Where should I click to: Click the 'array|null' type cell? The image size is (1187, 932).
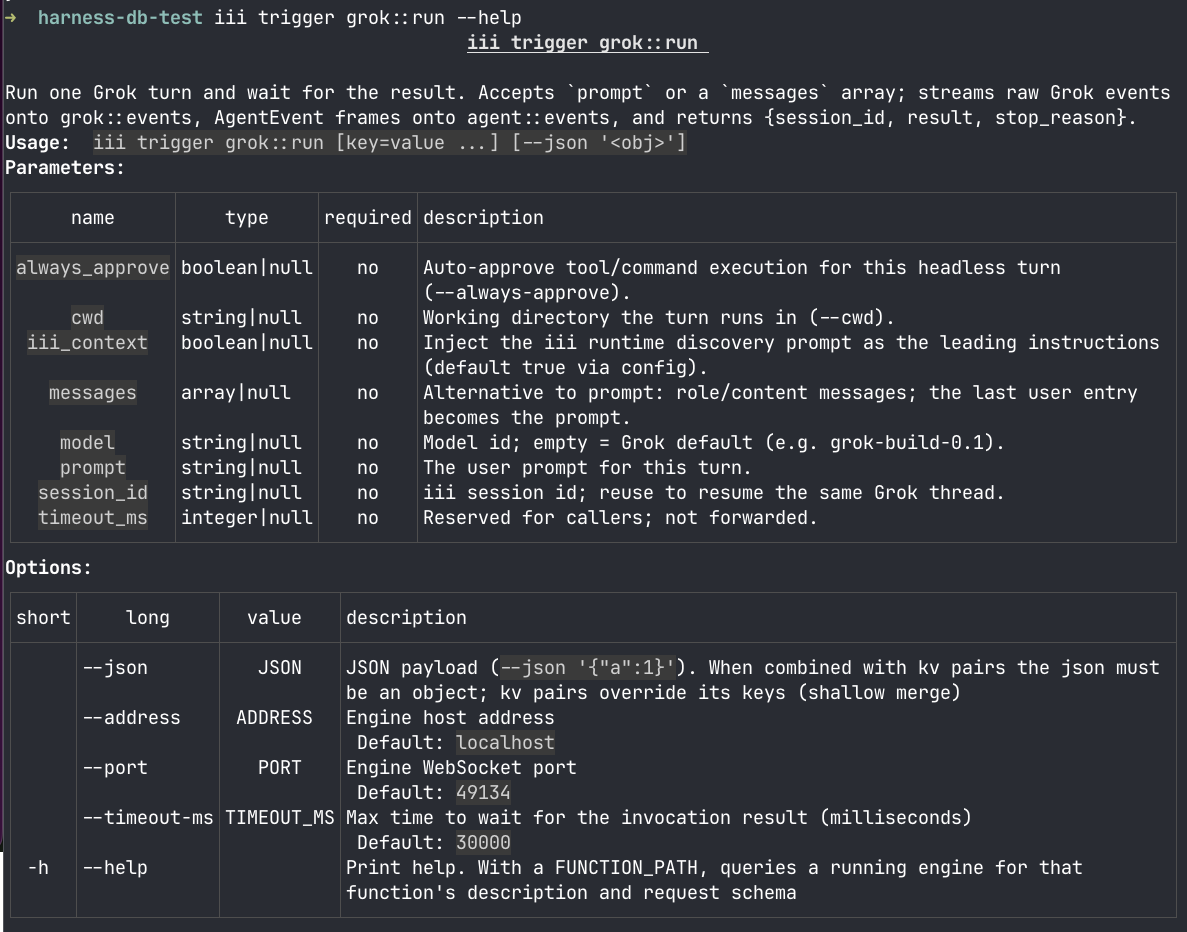[x=235, y=393]
